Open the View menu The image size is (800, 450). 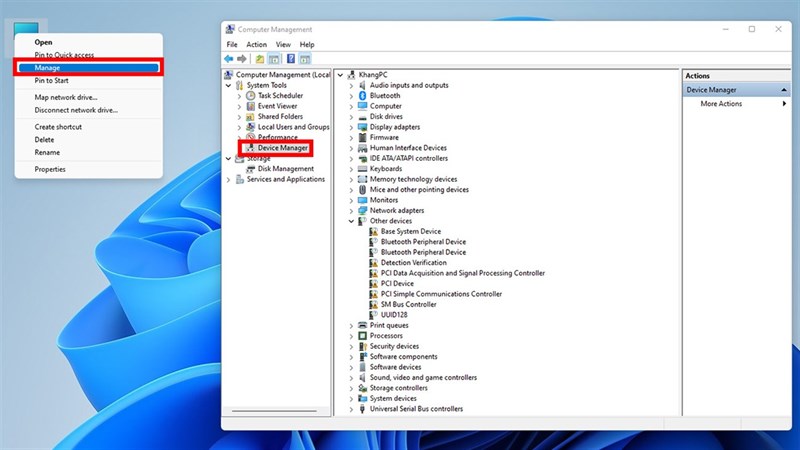pos(283,44)
